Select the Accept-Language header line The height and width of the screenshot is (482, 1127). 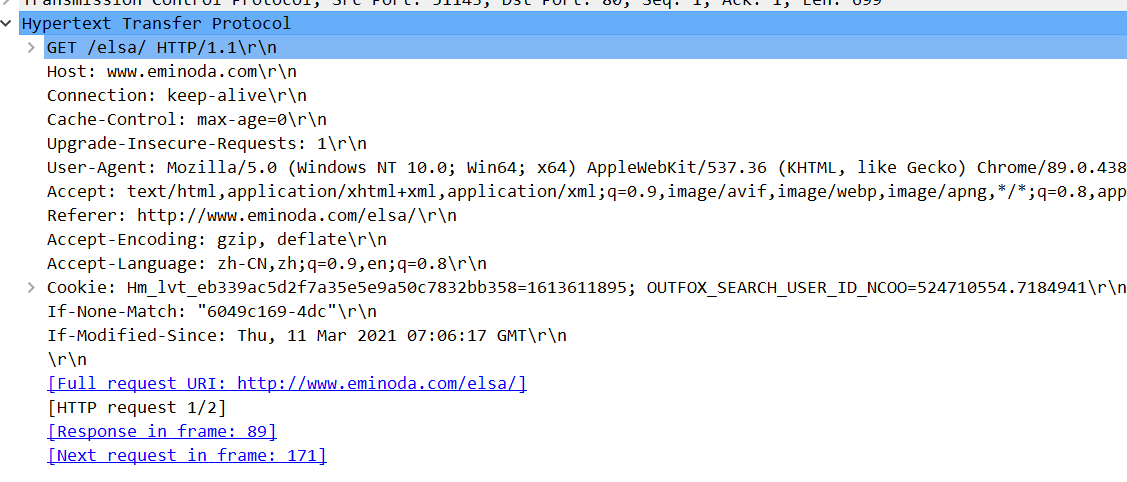[x=267, y=264]
